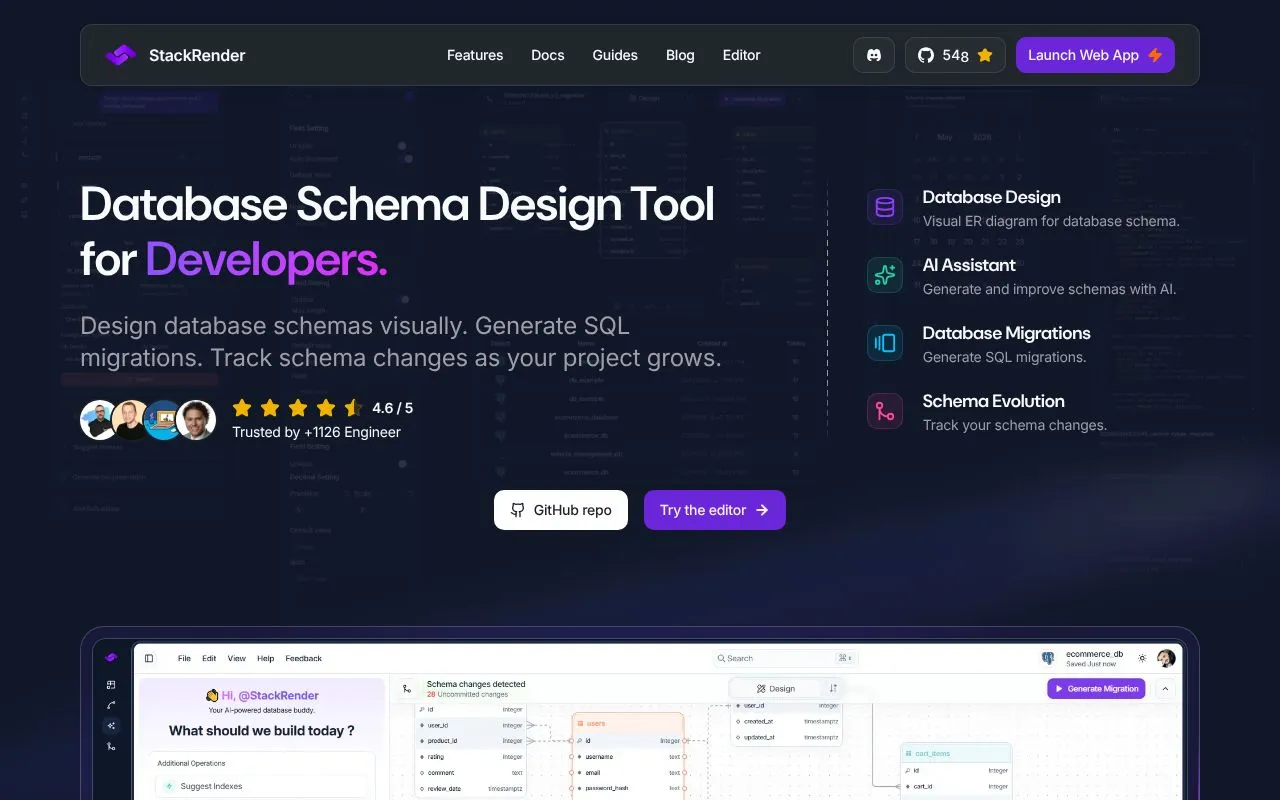Click the Schema Evolution branch icon
The height and width of the screenshot is (800, 1280).
[885, 411]
